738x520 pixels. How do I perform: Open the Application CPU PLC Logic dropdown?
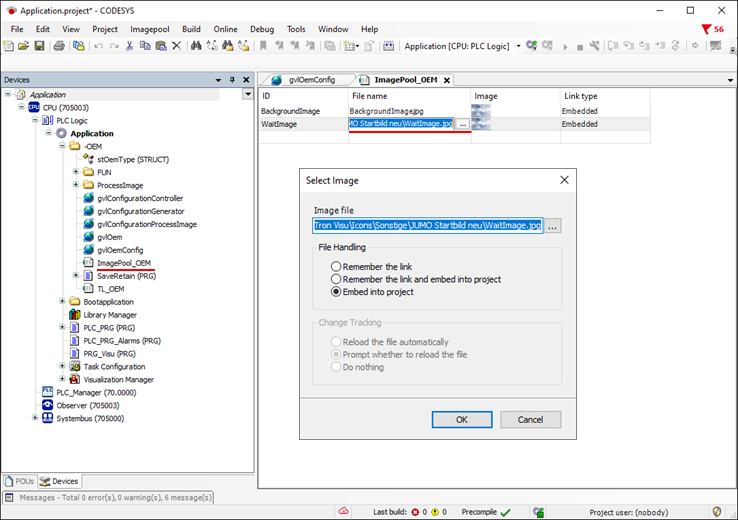(x=518, y=46)
